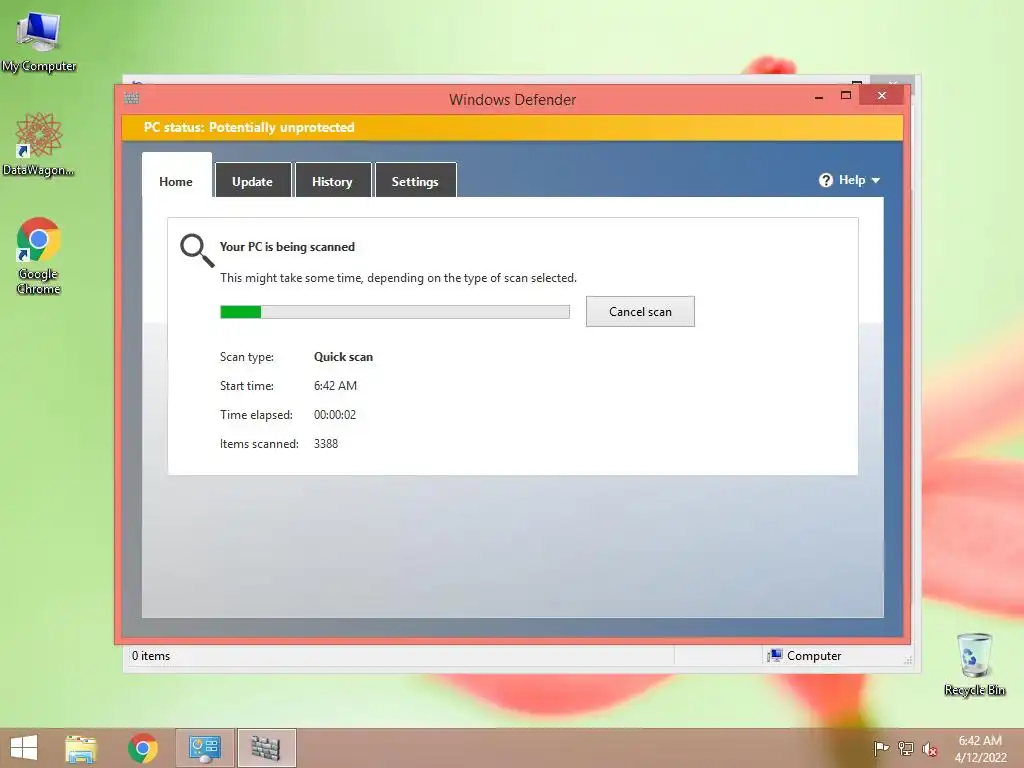This screenshot has width=1024, height=768.
Task: Click the scan progress bar
Action: click(394, 312)
